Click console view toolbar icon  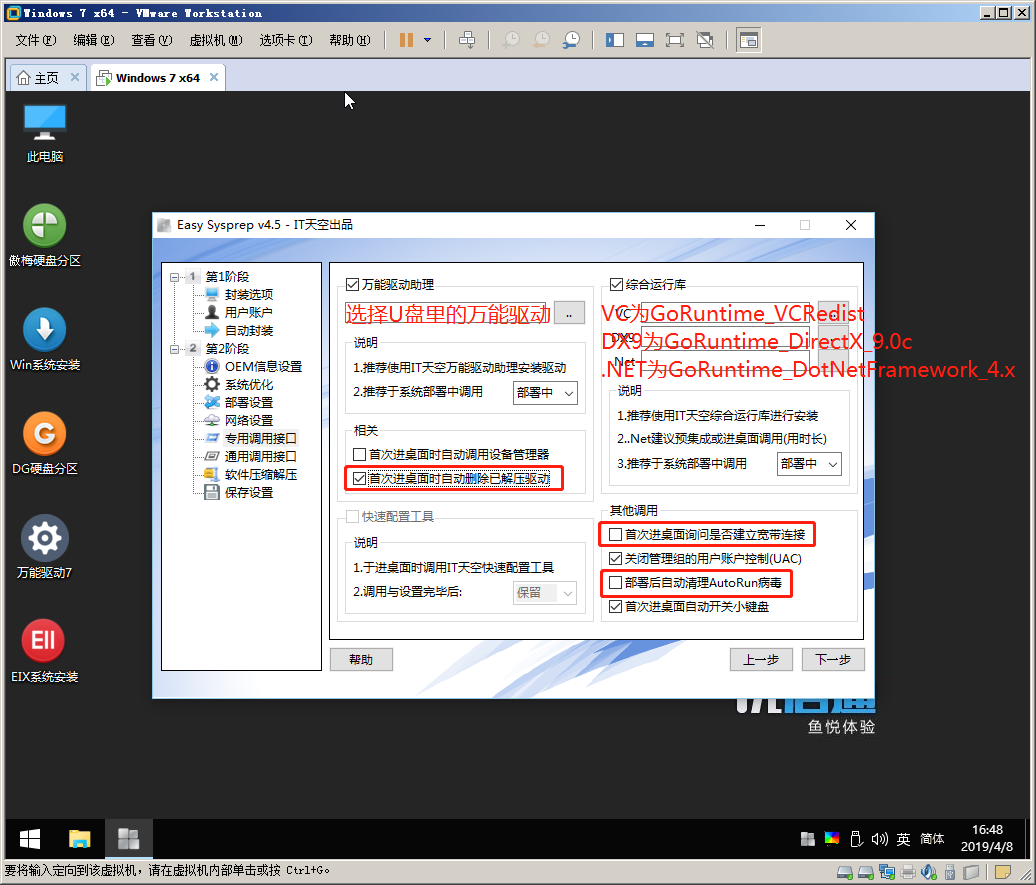click(x=749, y=40)
